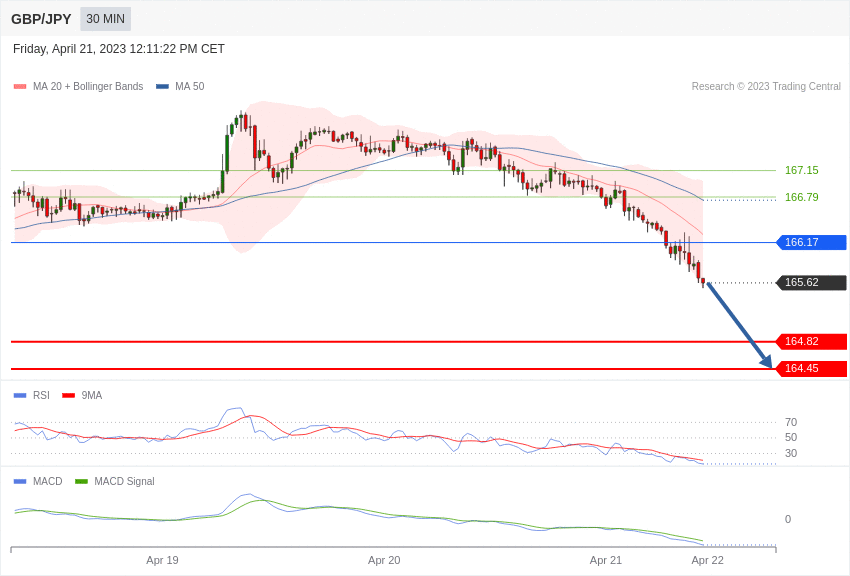The image size is (850, 576).
Task: Click the MA 50 legend label
Action: (x=190, y=87)
